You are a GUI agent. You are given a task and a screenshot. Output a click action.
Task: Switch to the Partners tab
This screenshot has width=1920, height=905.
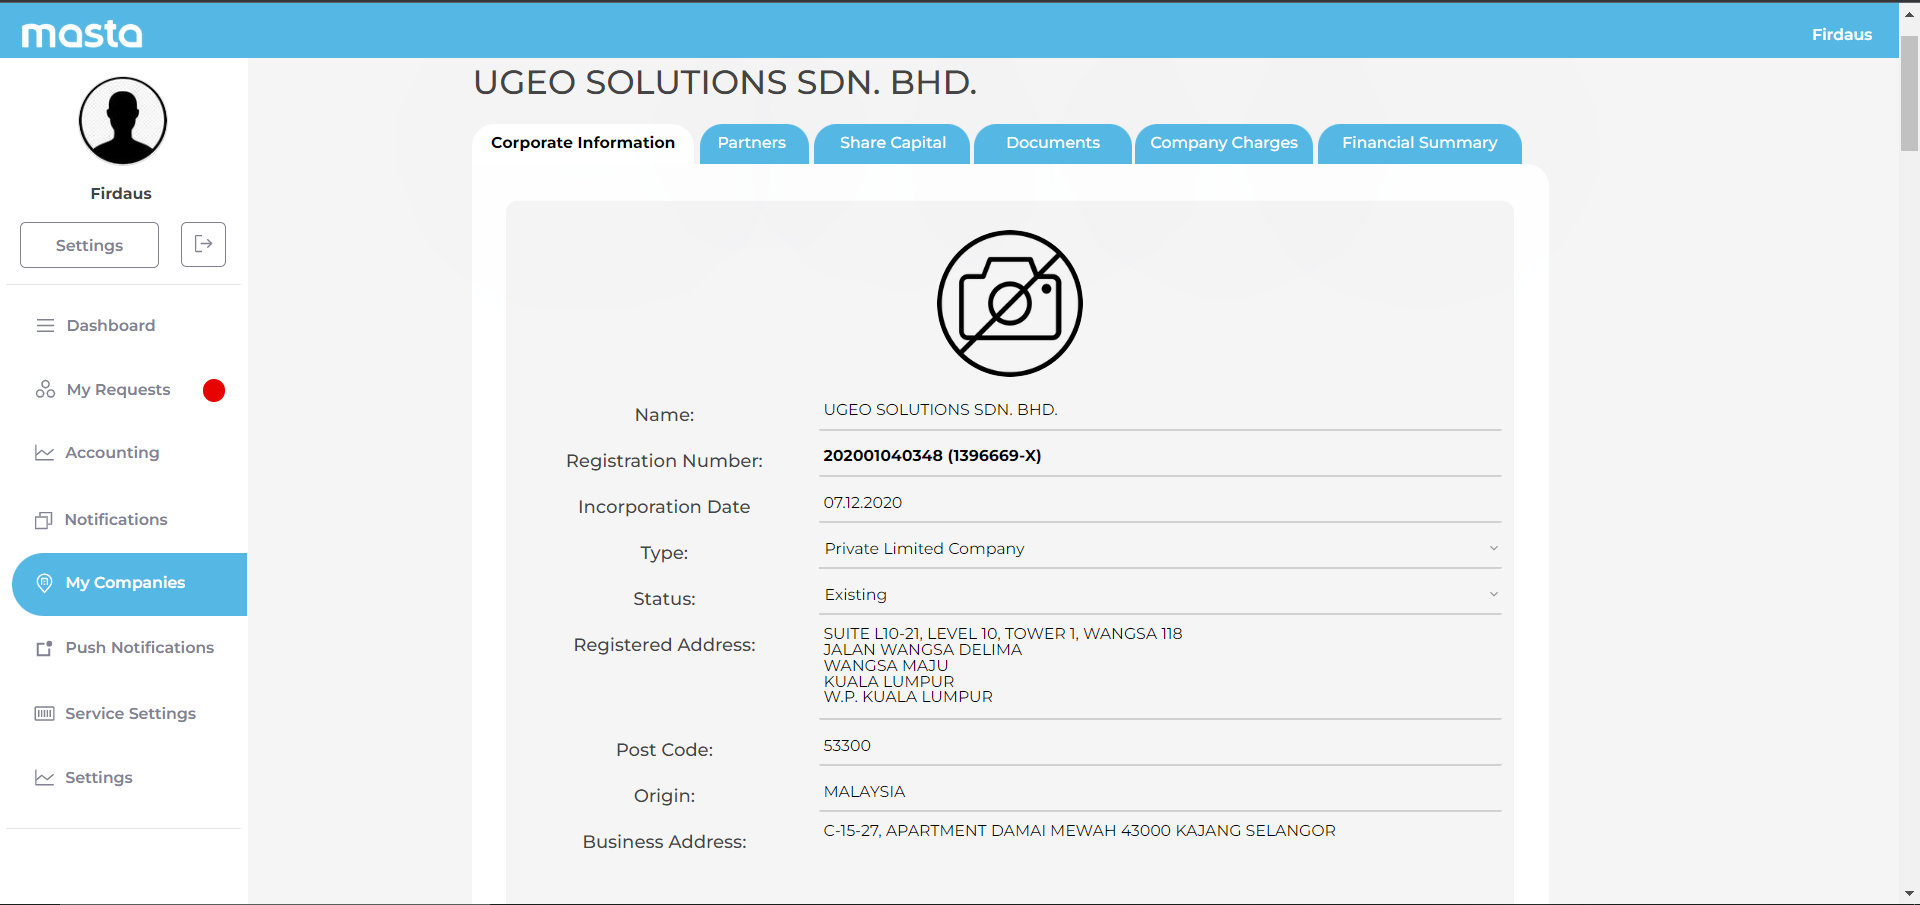(752, 143)
